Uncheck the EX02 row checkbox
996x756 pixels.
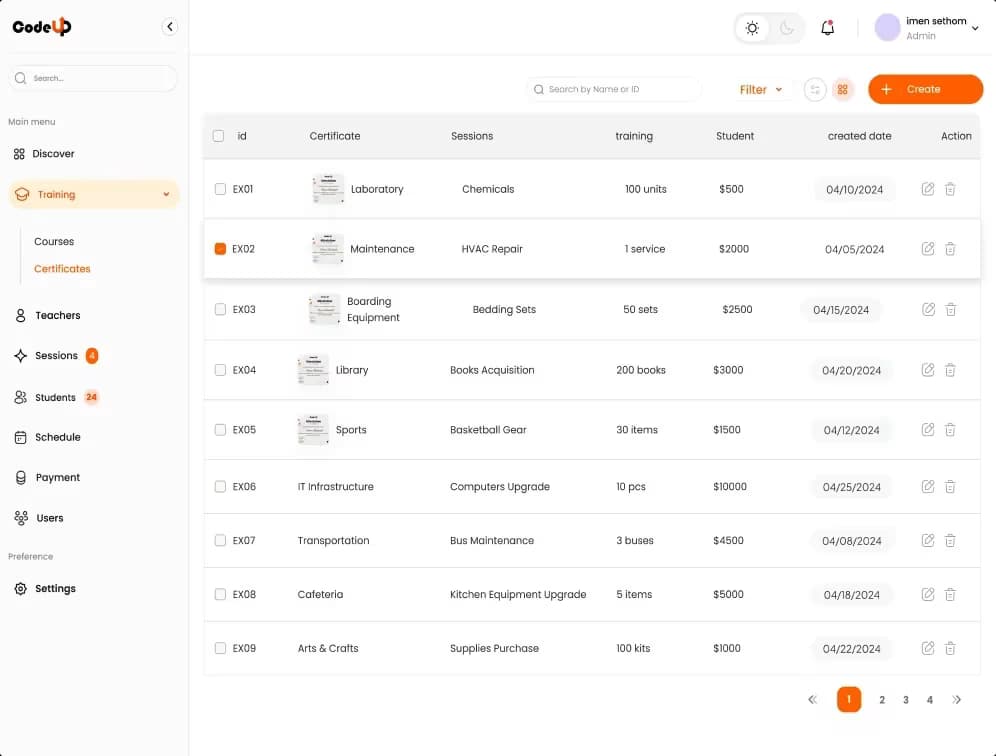(220, 249)
